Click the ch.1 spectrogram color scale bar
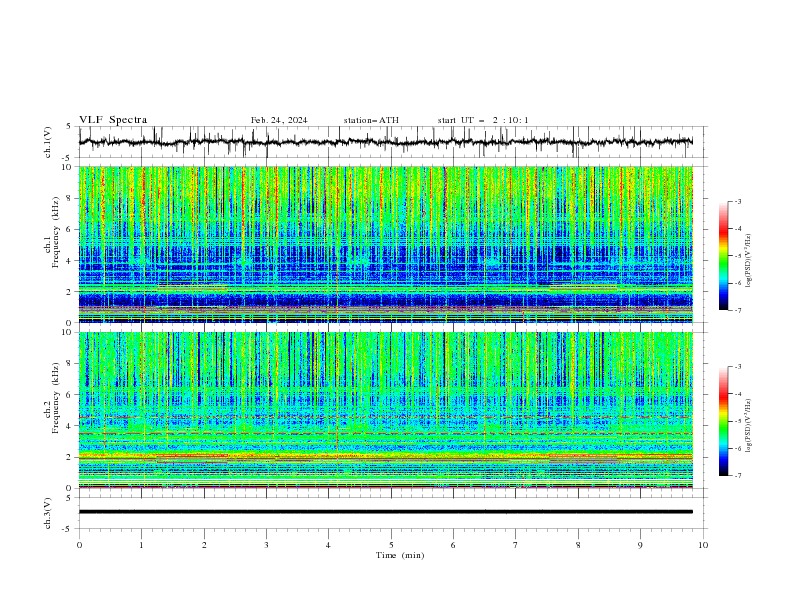 coord(723,255)
